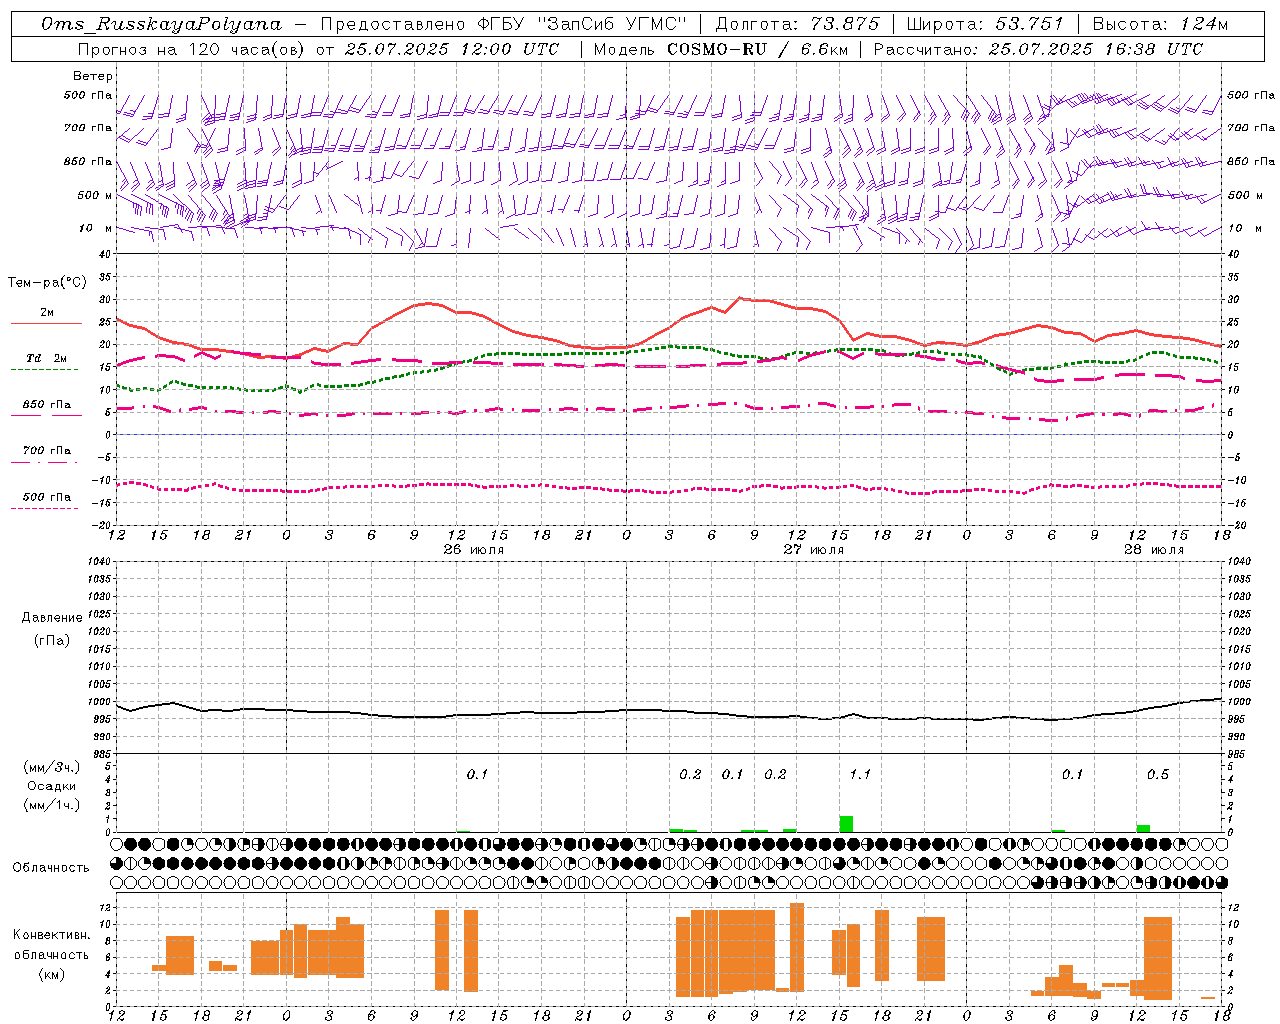Click the dash-dot line sample under 700 гПа legend
Viewport: 1280px width, 1024px height.
[44, 462]
